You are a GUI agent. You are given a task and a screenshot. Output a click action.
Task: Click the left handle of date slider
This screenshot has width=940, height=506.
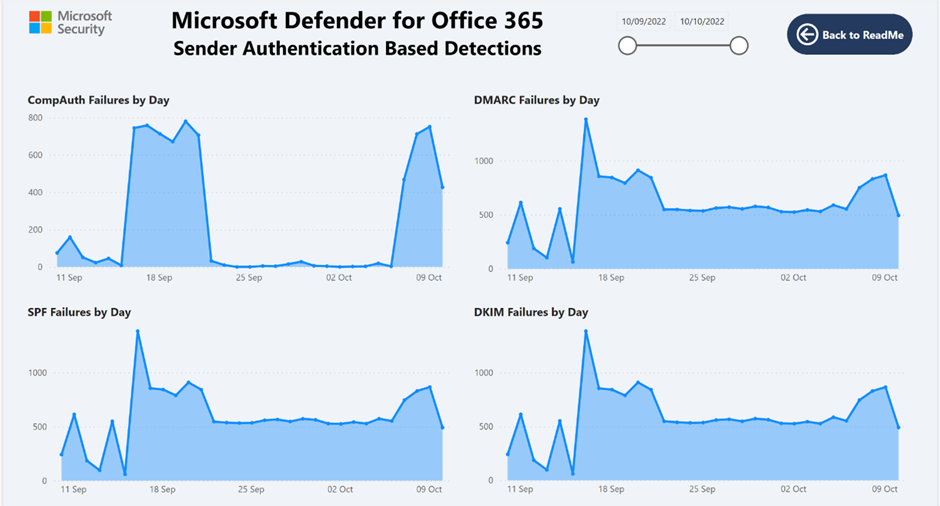pos(627,46)
